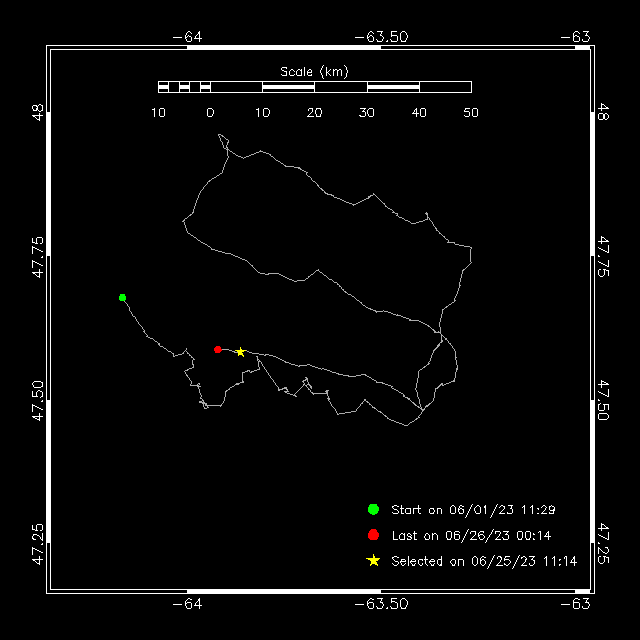Screen dimensions: 640x640
Task: Click the right 47.75 latitude label
Action: pyautogui.click(x=603, y=257)
